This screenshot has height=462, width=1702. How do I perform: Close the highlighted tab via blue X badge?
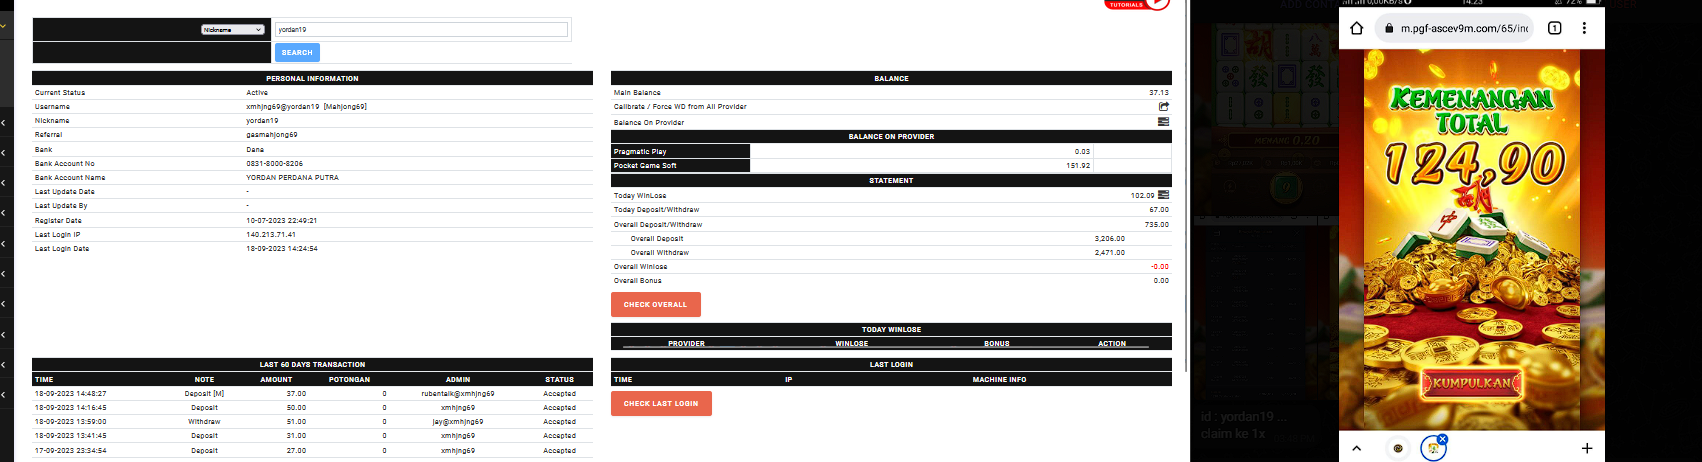(x=1442, y=439)
